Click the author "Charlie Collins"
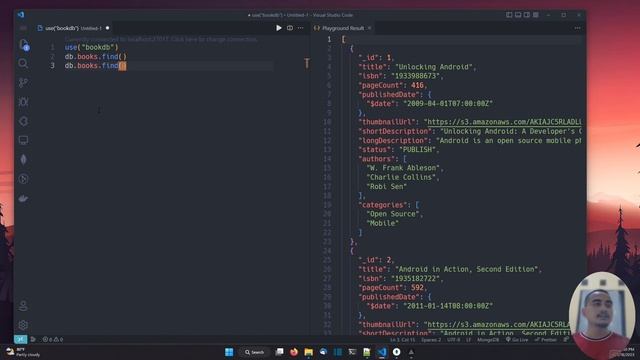The width and height of the screenshot is (640, 360). (x=401, y=177)
